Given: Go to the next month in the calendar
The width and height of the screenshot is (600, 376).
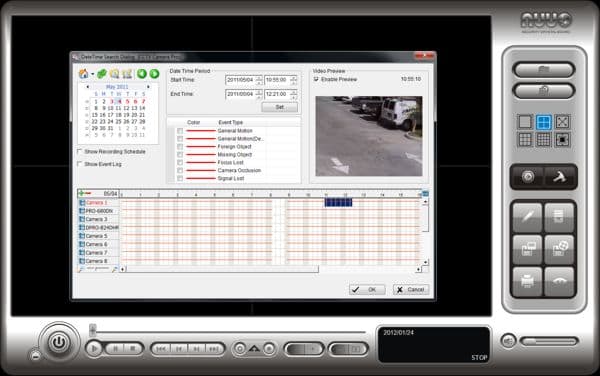Looking at the screenshot, I should [148, 87].
